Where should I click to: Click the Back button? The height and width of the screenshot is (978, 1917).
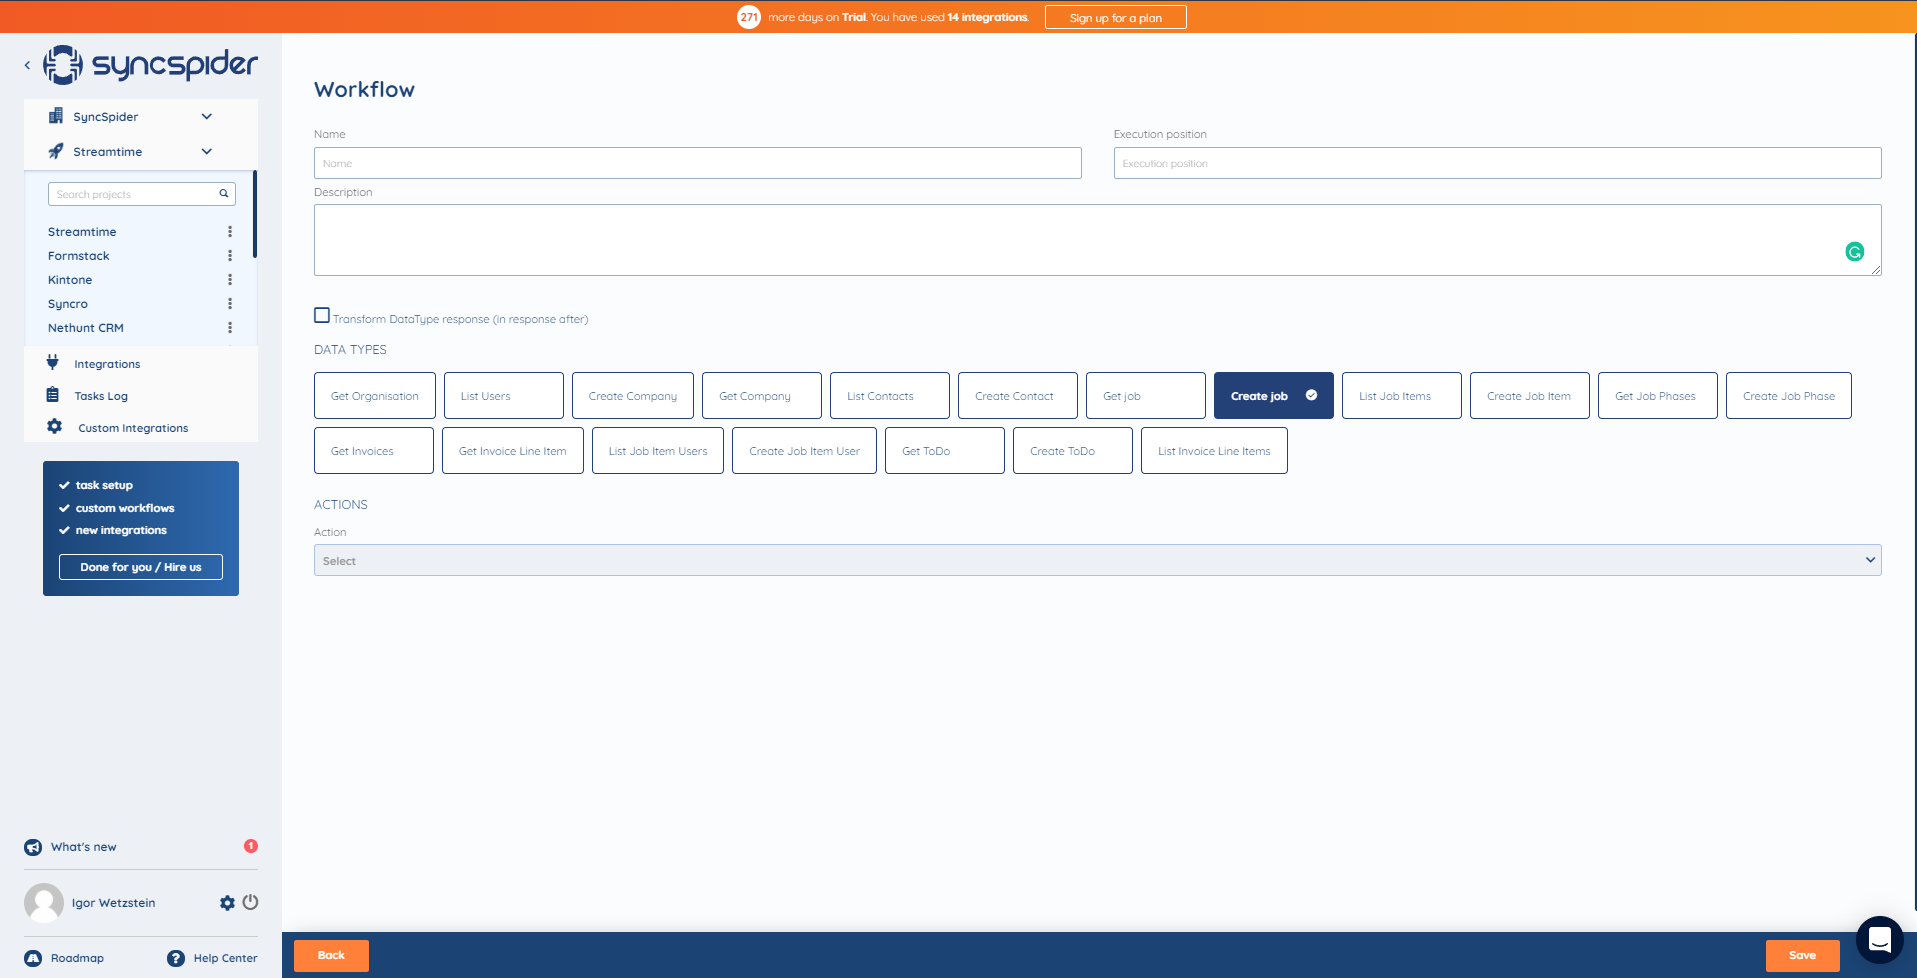331,955
